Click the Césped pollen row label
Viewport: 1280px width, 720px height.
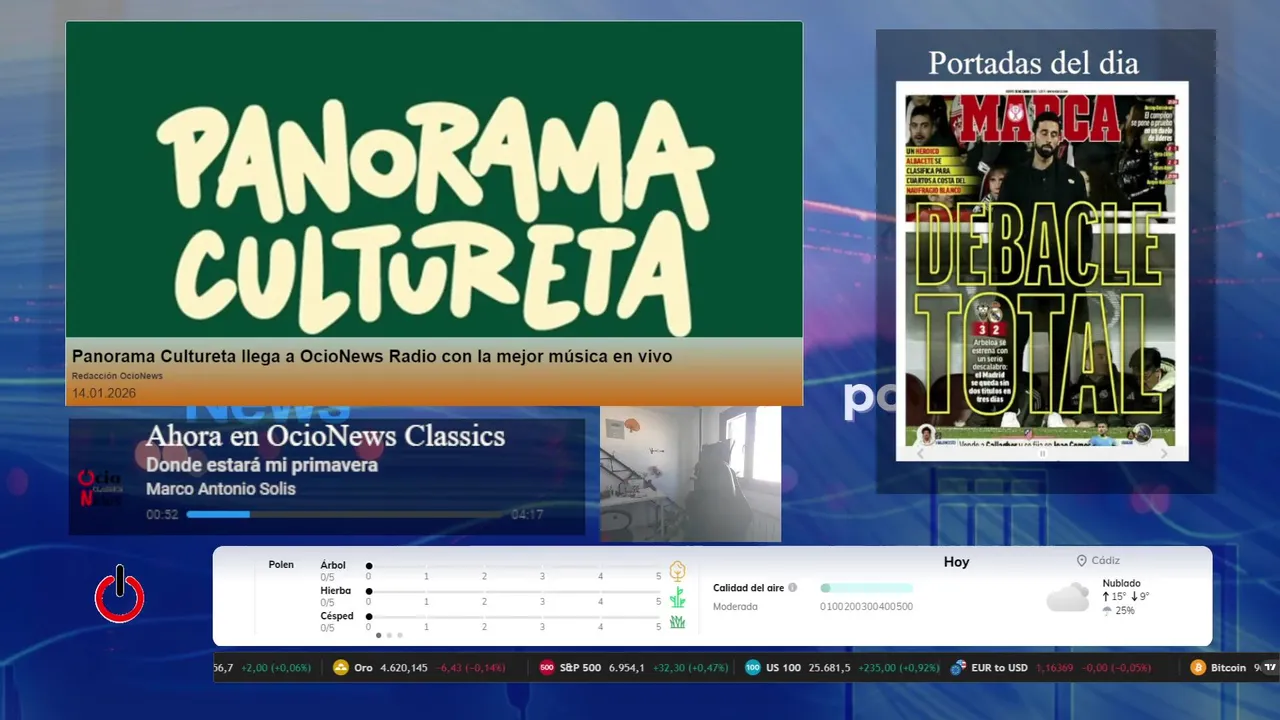click(337, 616)
